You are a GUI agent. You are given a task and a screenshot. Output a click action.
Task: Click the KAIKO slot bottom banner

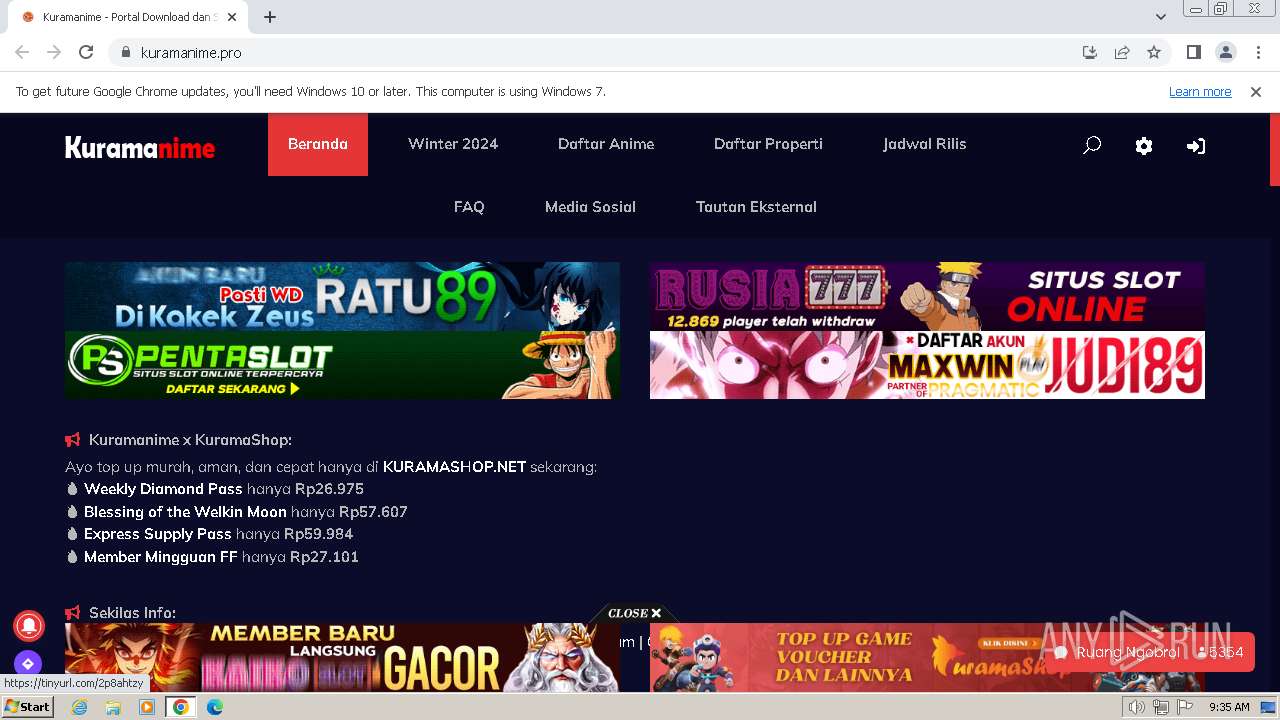coord(342,658)
